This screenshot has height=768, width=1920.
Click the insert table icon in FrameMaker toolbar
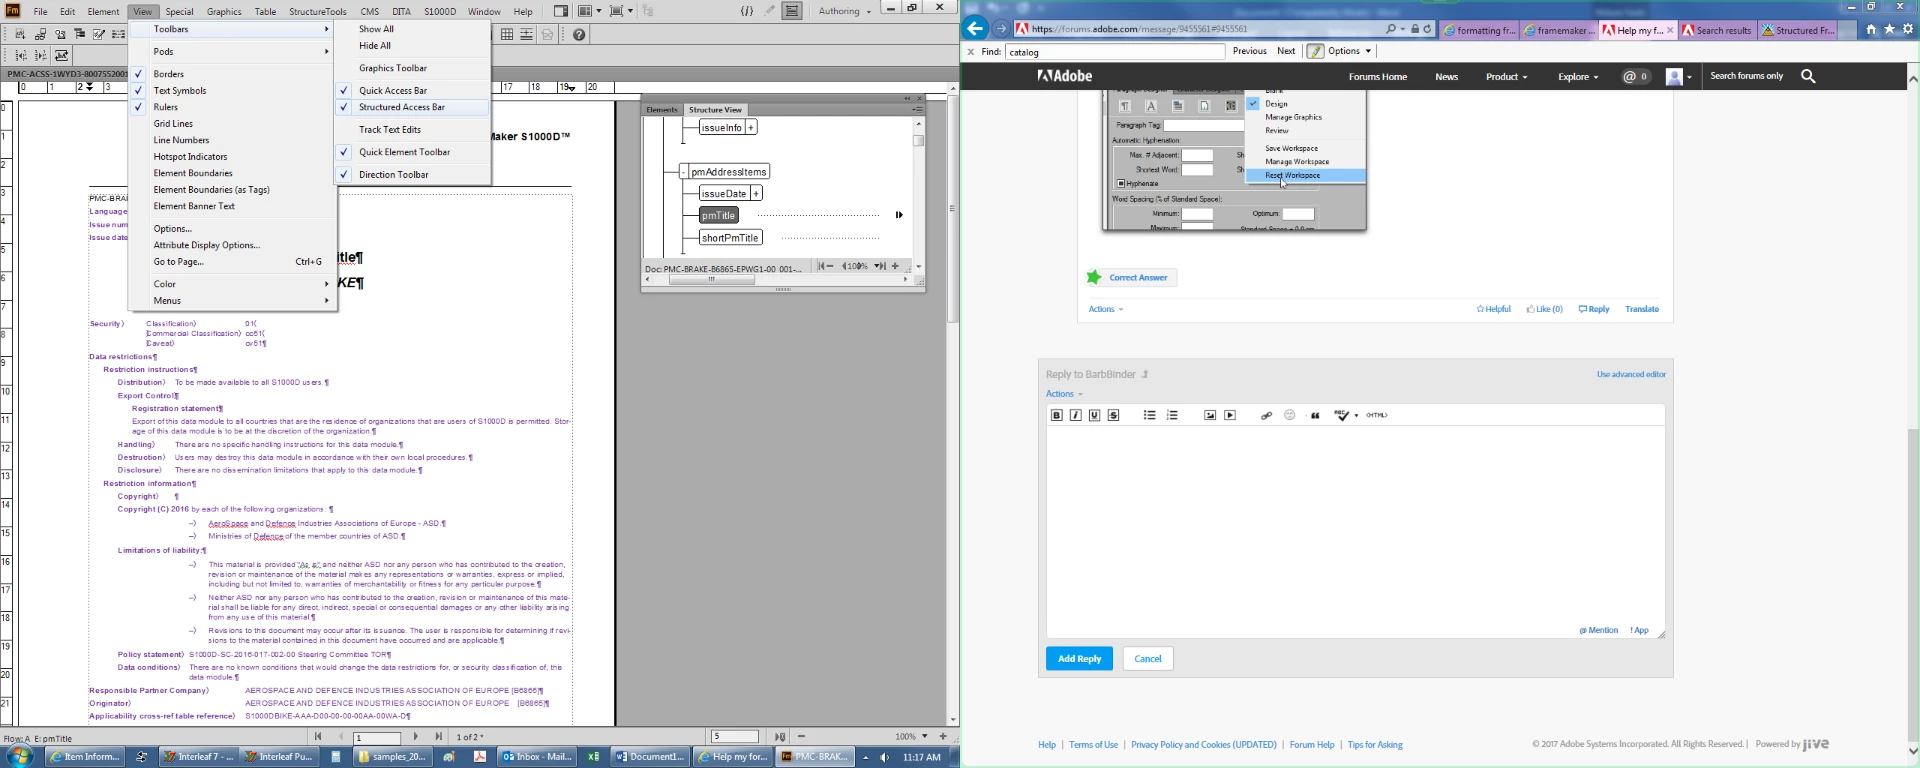coord(507,35)
